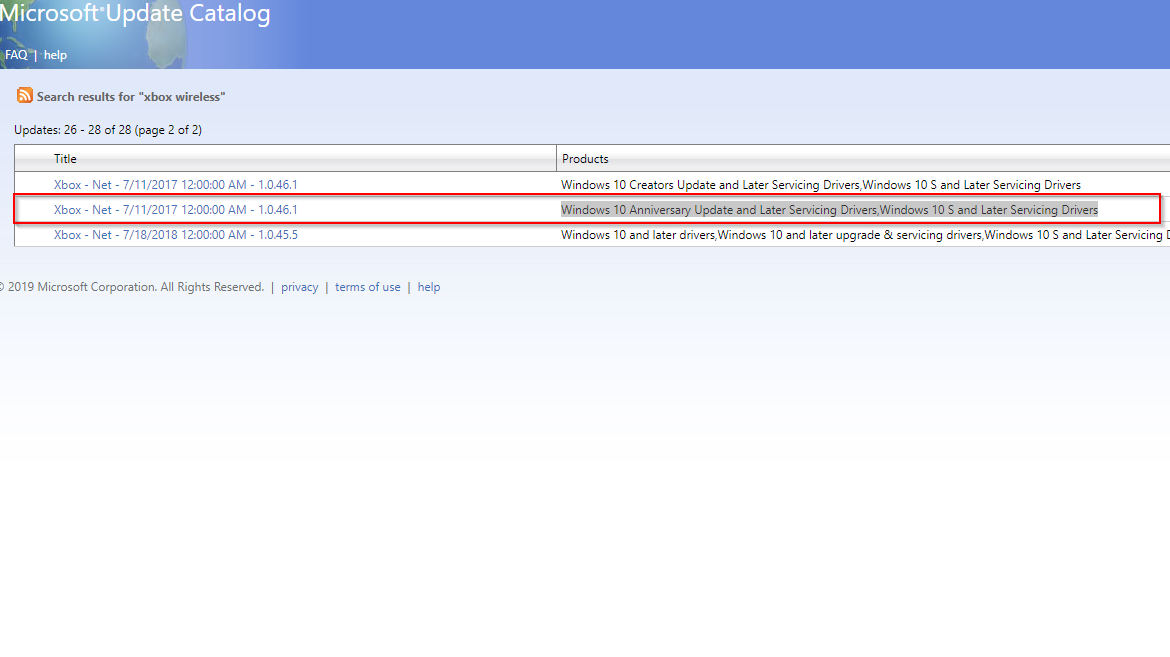The height and width of the screenshot is (657, 1170).
Task: Click the 'Windows 10 and later drivers' products cell
Action: click(x=866, y=234)
